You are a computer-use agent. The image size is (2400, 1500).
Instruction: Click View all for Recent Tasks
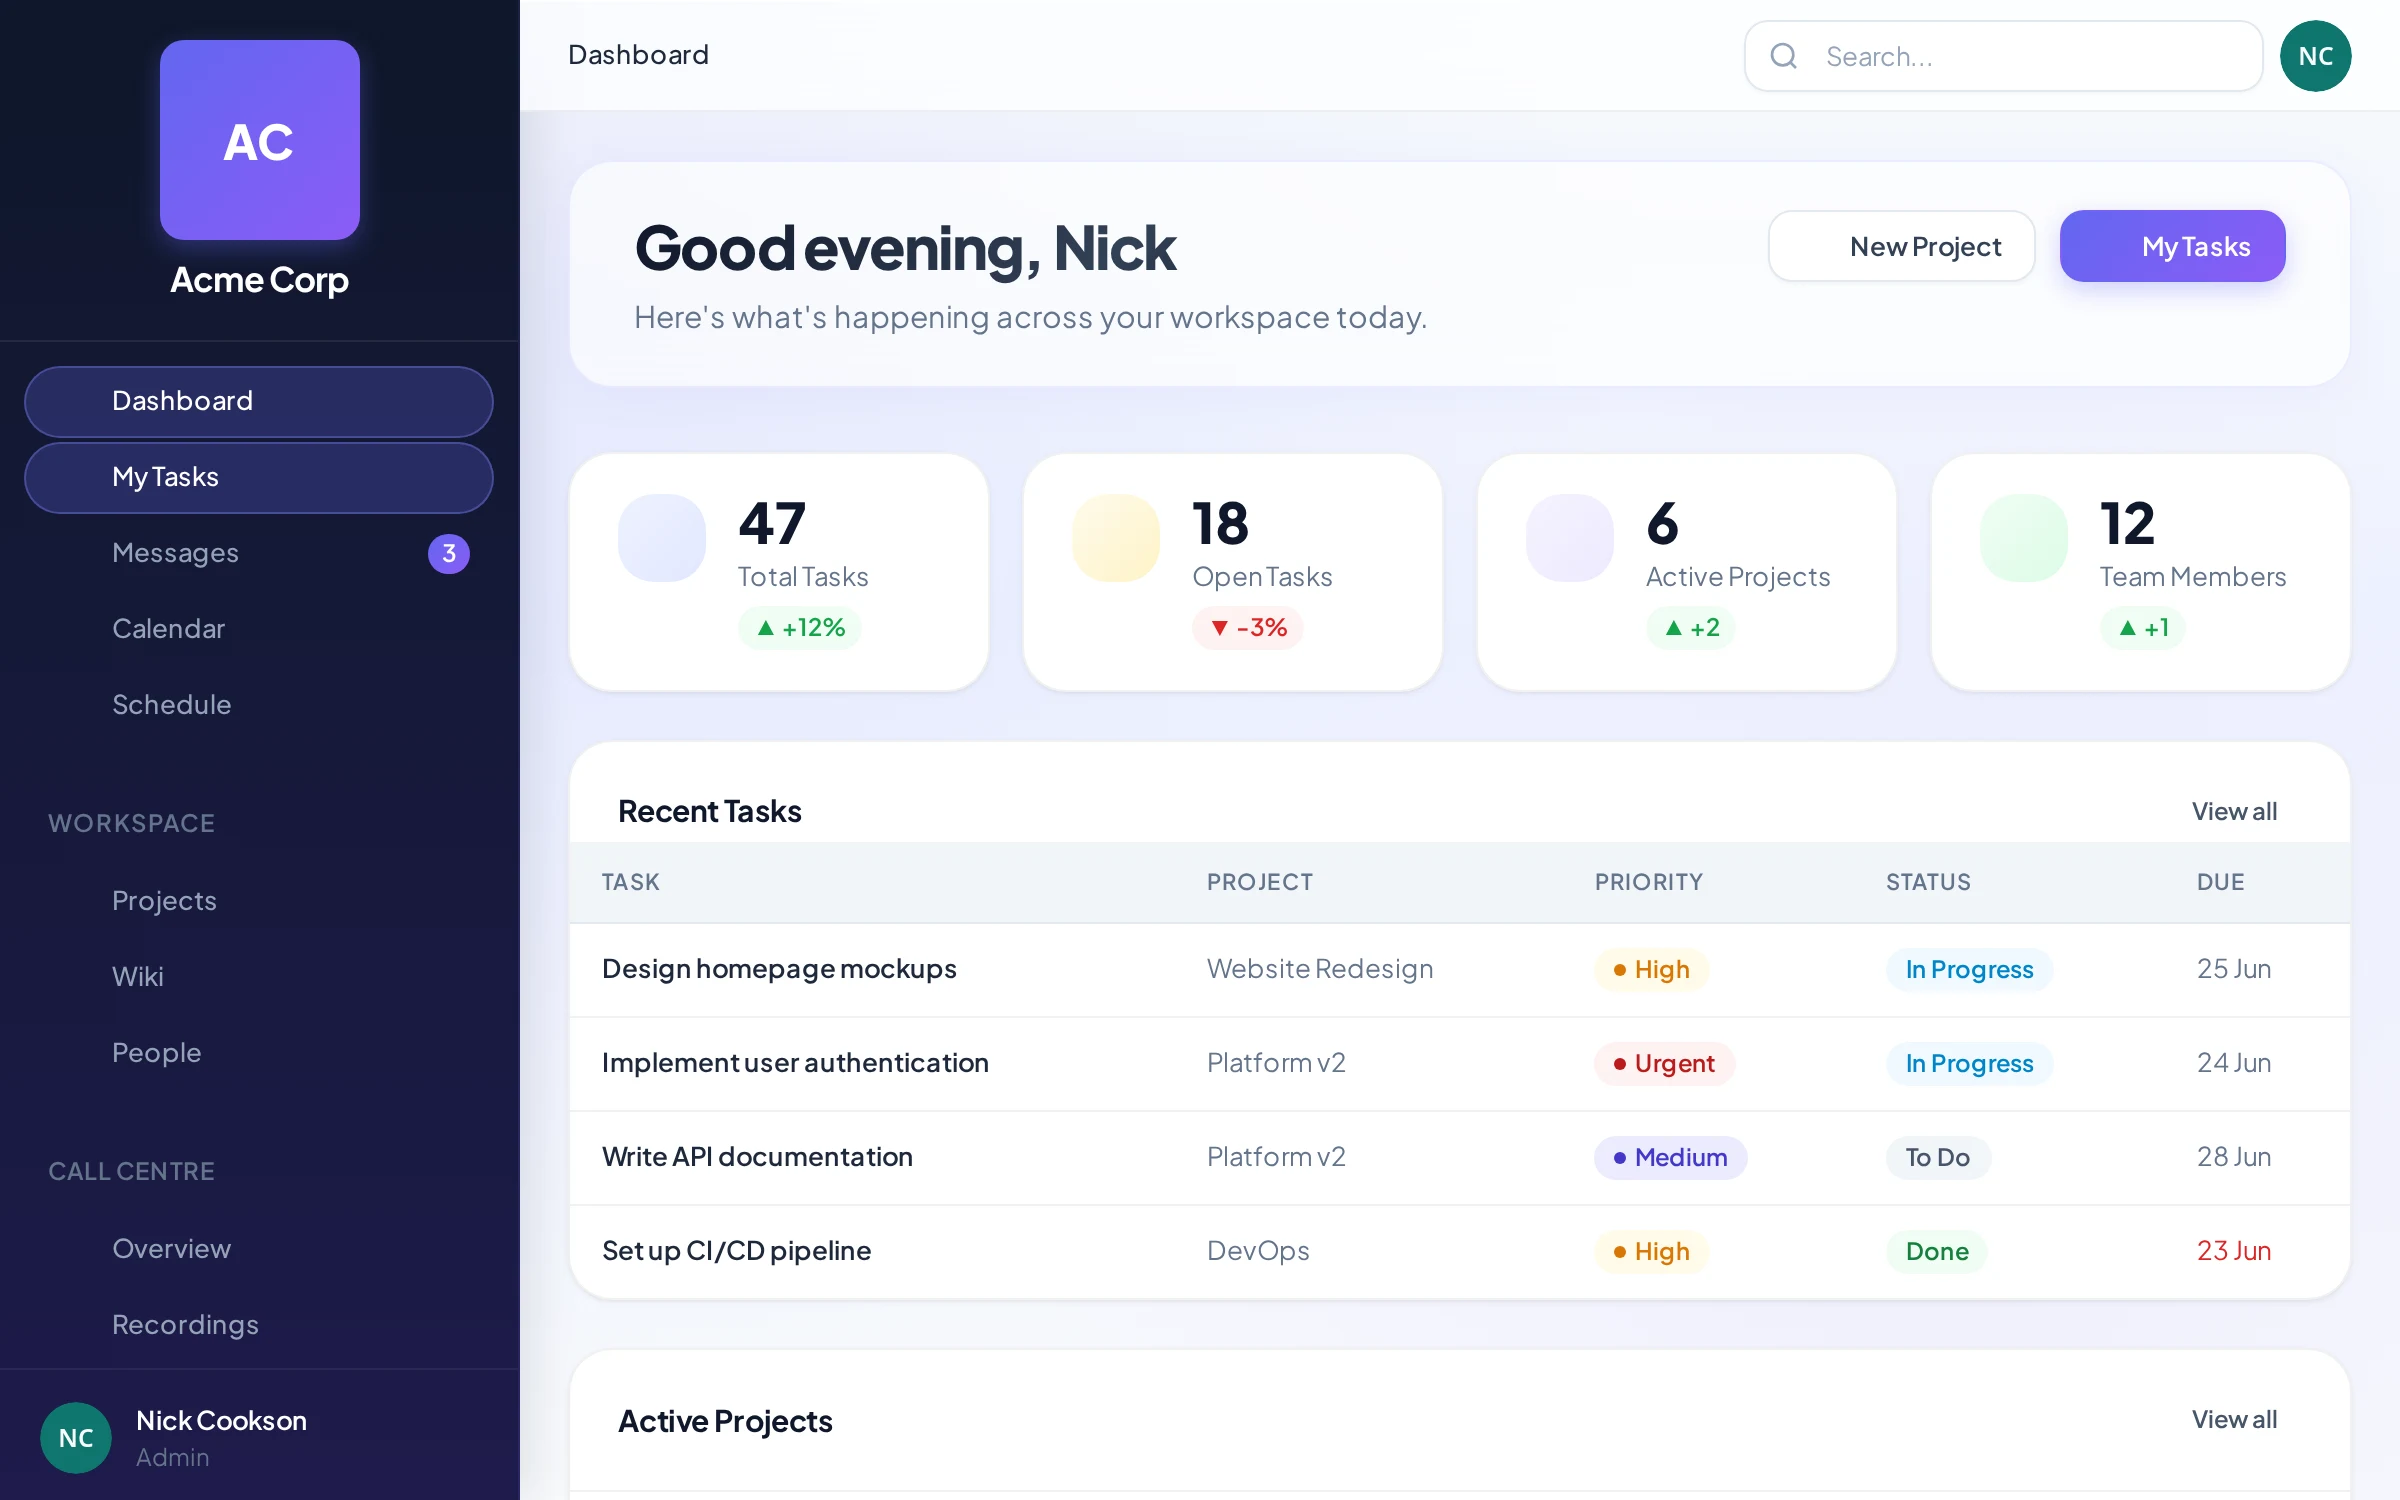(2234, 811)
